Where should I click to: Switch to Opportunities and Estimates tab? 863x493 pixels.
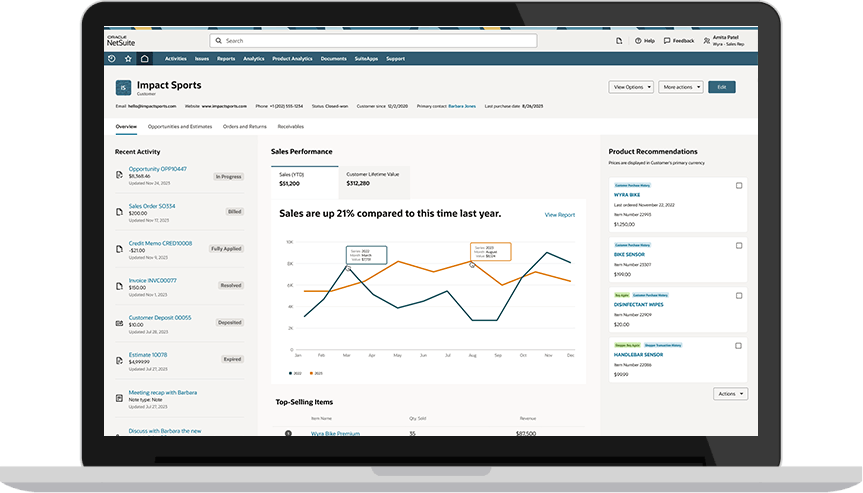pos(180,127)
